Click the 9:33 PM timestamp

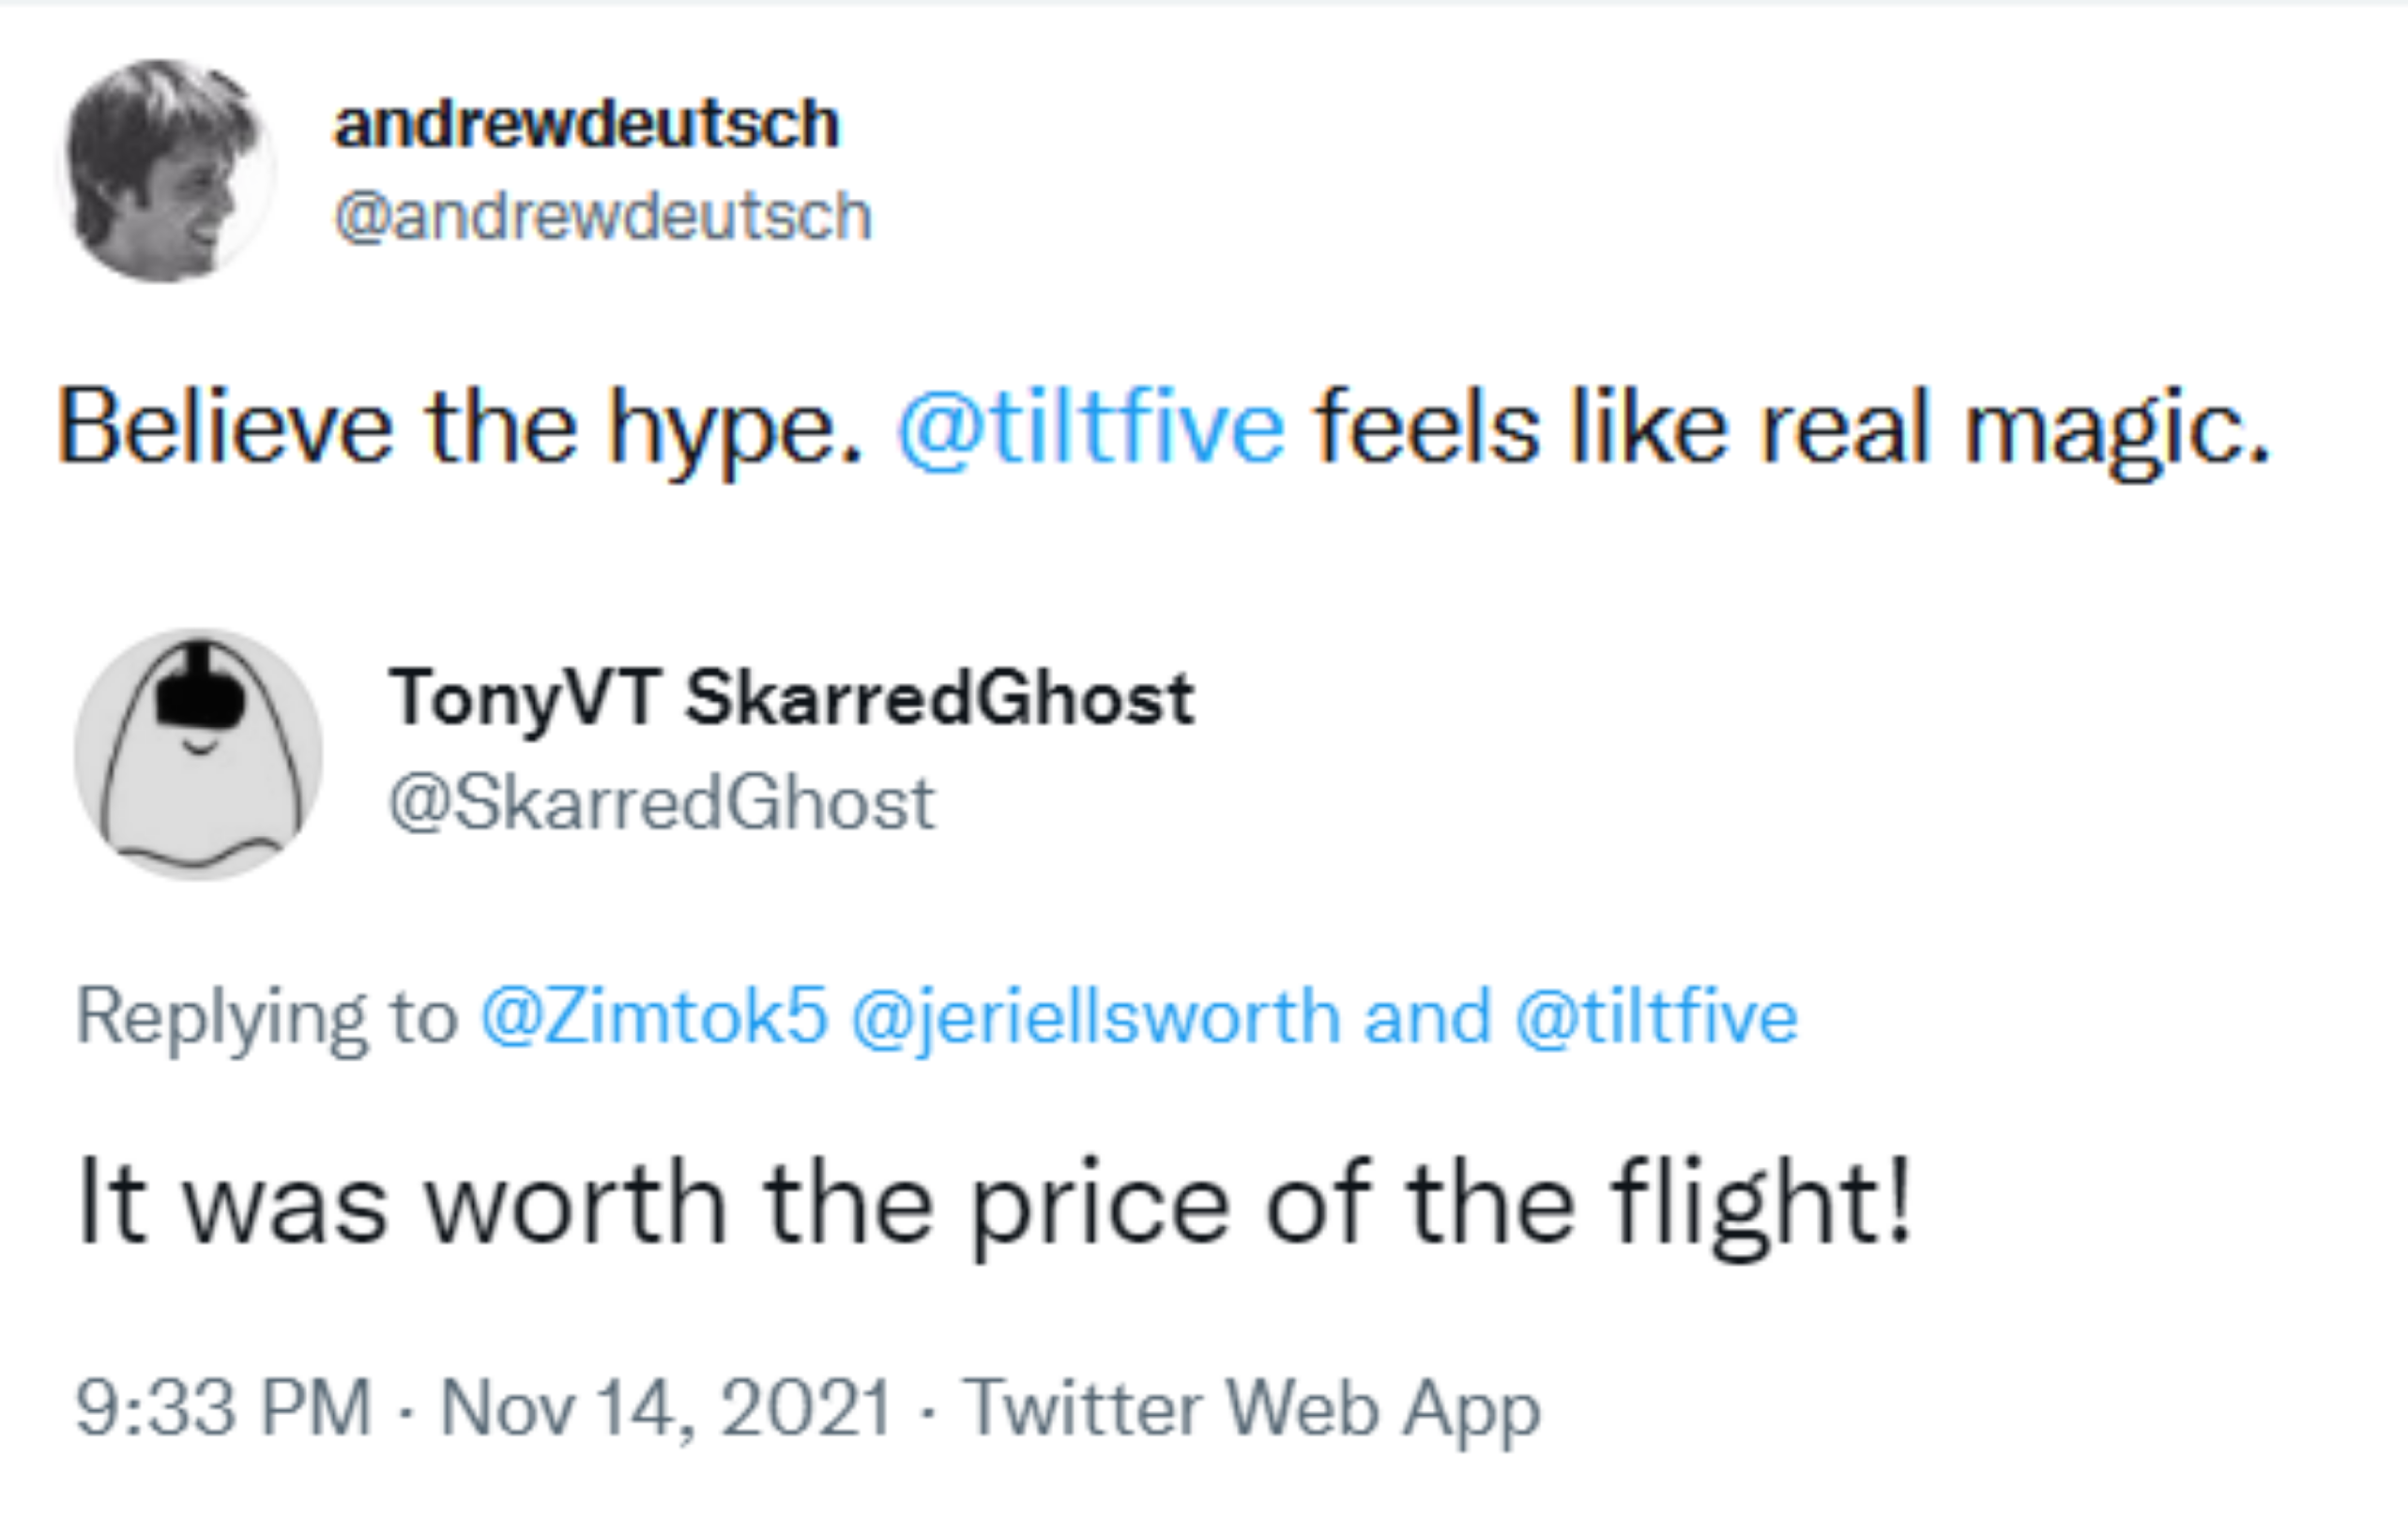(x=223, y=1408)
